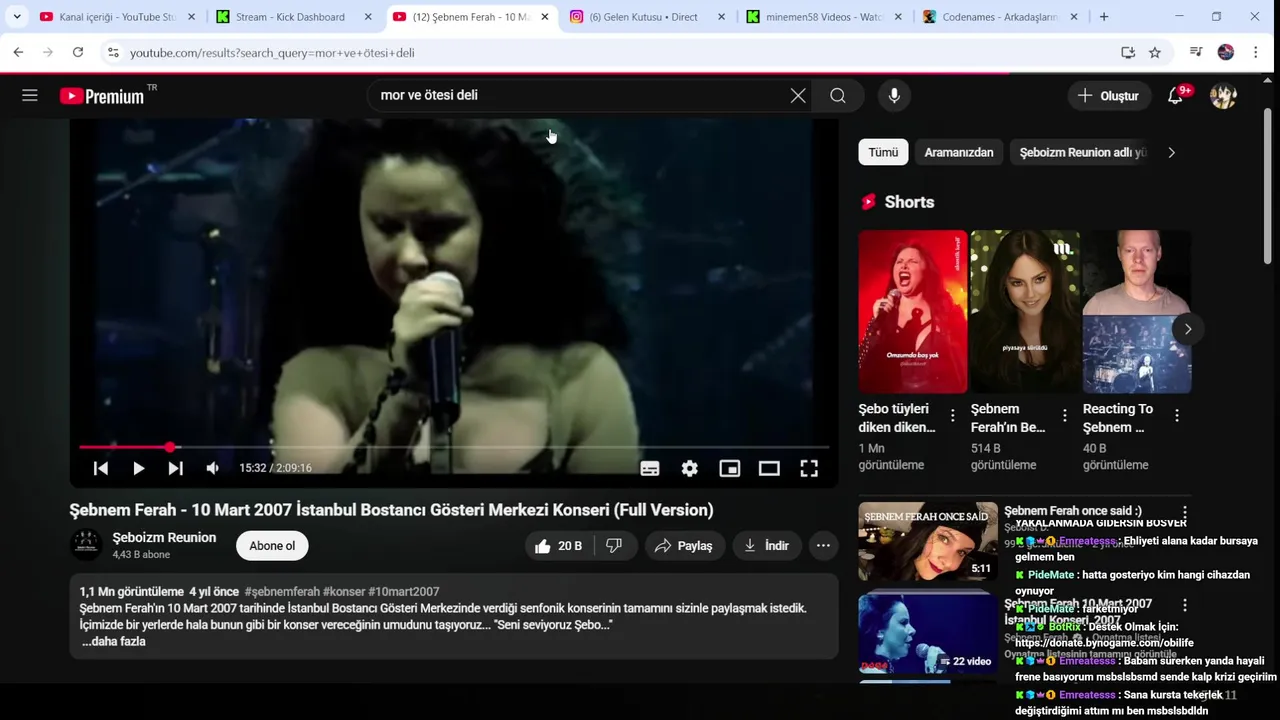The width and height of the screenshot is (1280, 720).
Task: Dislike the video
Action: [x=615, y=546]
